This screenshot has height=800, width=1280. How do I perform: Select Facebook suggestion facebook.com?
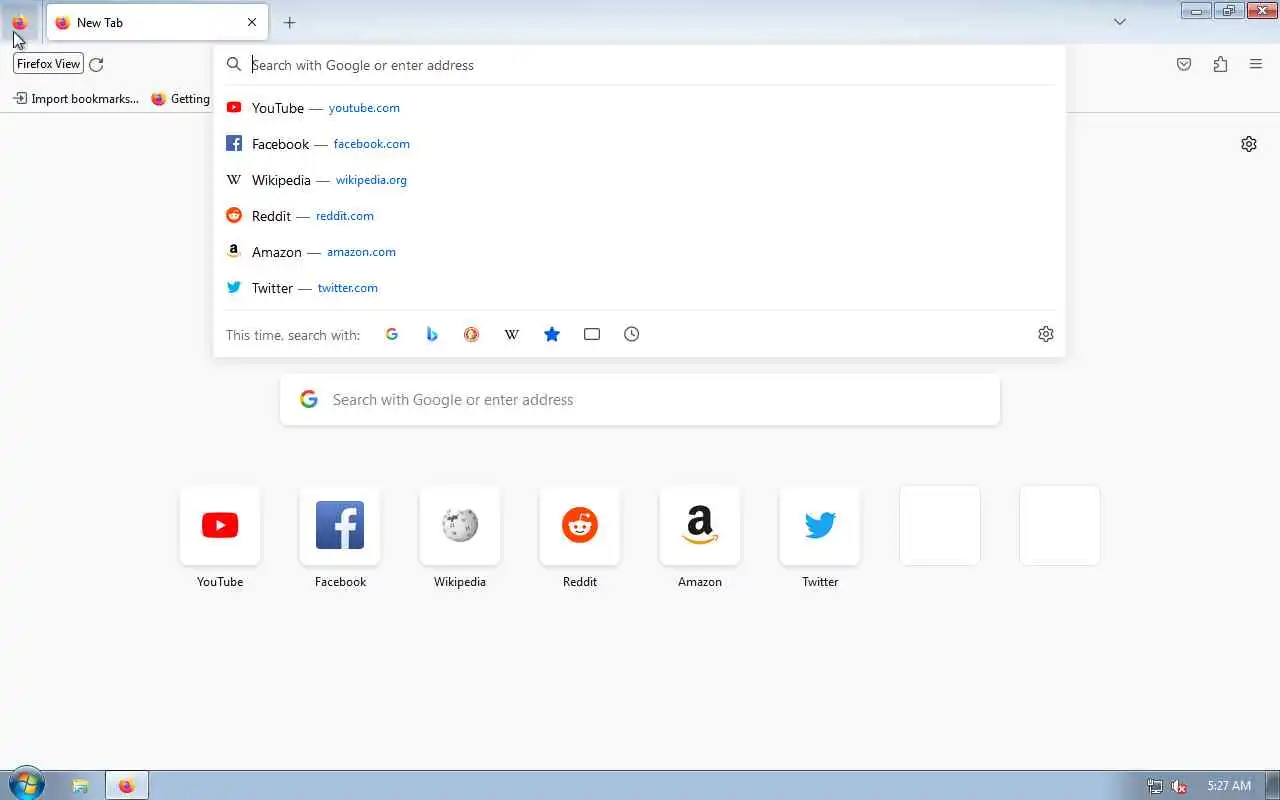(x=640, y=144)
